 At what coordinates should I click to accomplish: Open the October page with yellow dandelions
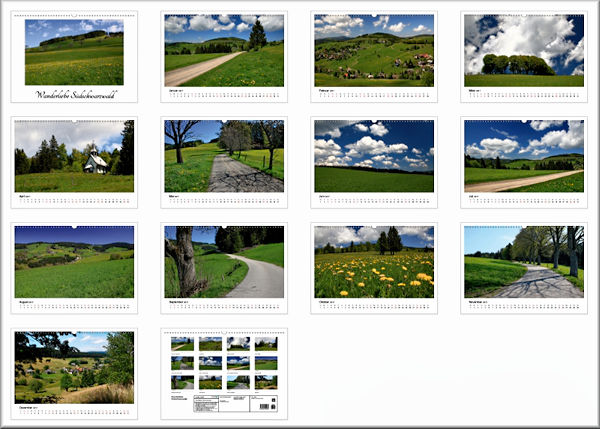tap(374, 261)
